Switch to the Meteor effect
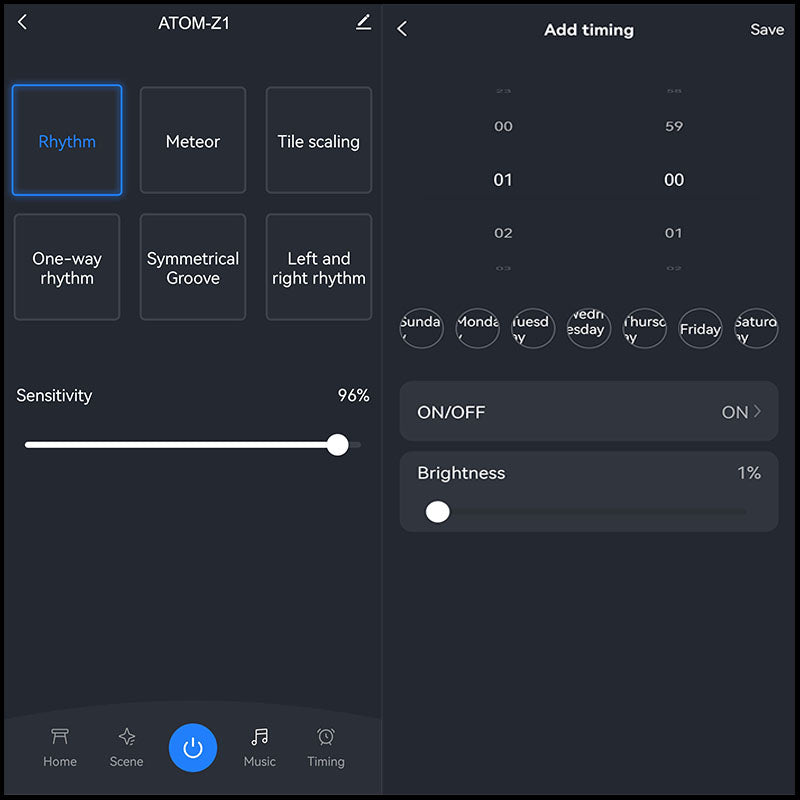The height and width of the screenshot is (800, 800). [192, 140]
